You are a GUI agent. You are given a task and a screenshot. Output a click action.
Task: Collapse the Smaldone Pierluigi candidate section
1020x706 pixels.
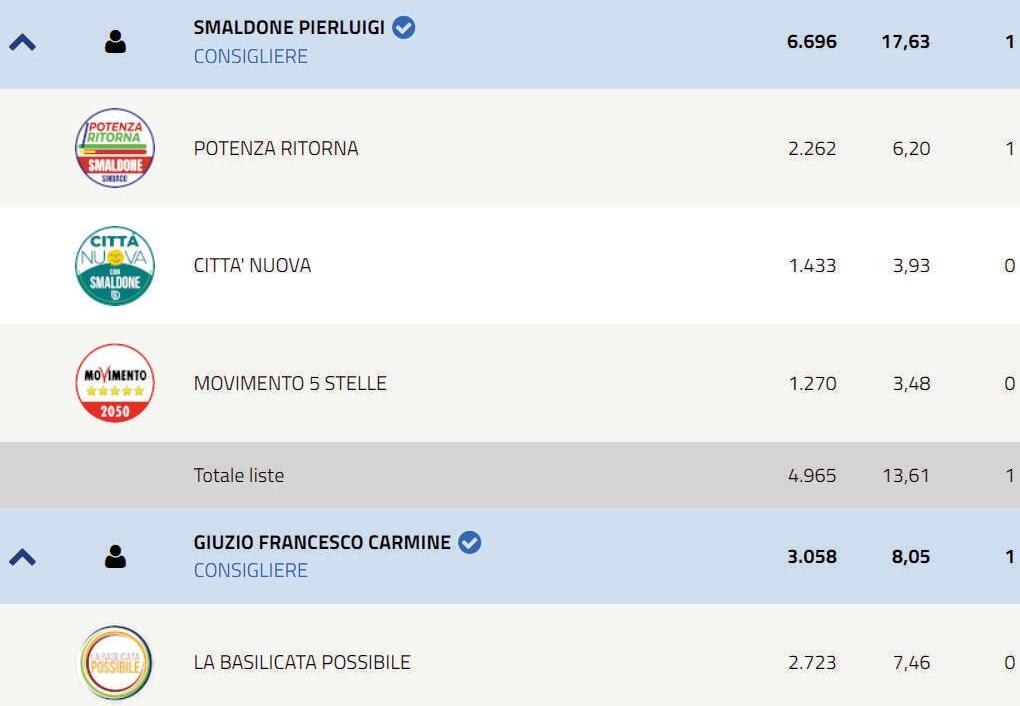[22, 42]
